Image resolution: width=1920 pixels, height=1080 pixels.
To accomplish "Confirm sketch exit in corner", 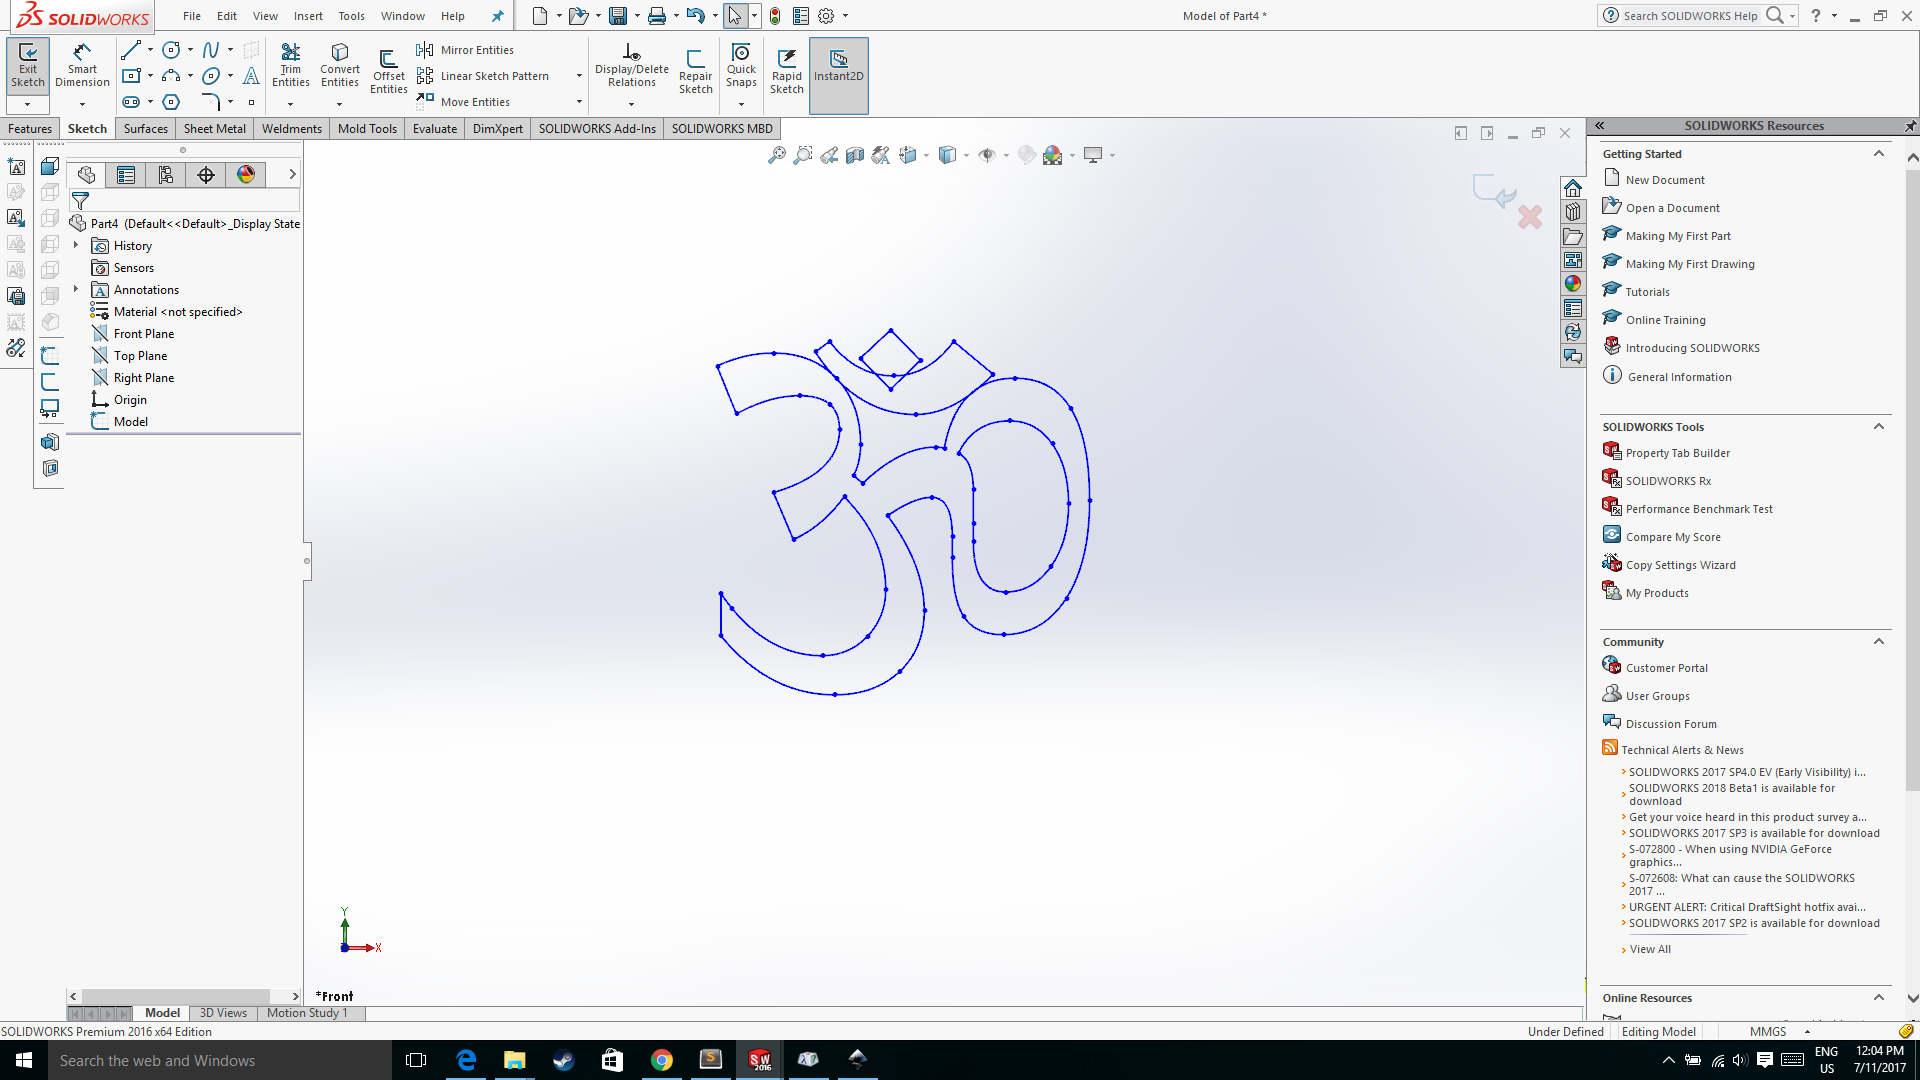I will 1494,190.
